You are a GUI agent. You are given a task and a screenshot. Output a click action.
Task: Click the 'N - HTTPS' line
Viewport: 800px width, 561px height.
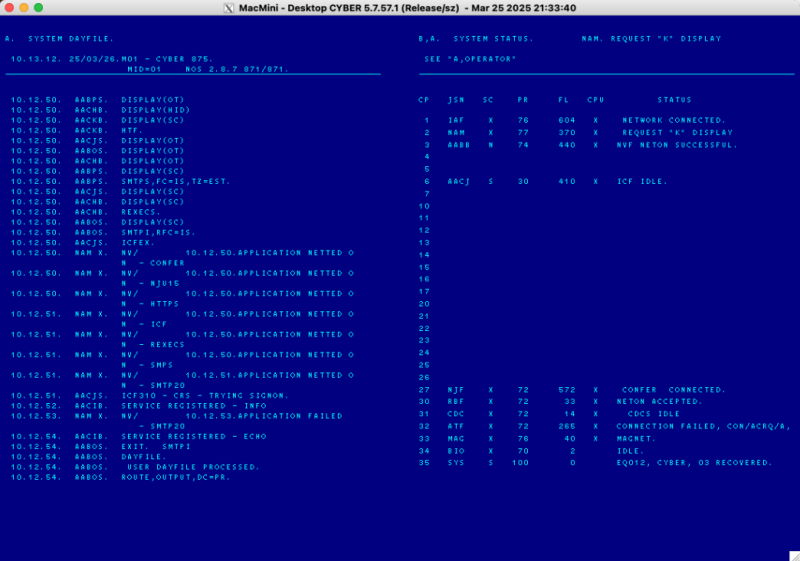coord(151,304)
